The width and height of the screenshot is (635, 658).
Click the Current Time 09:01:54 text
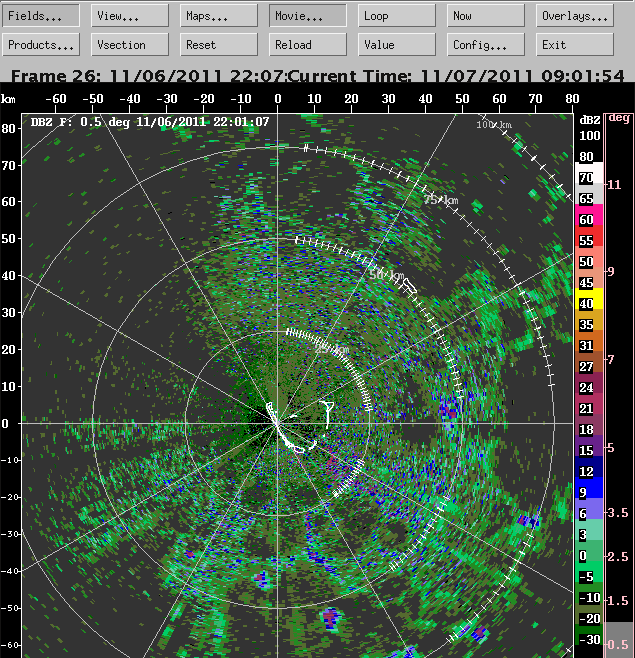(456, 76)
